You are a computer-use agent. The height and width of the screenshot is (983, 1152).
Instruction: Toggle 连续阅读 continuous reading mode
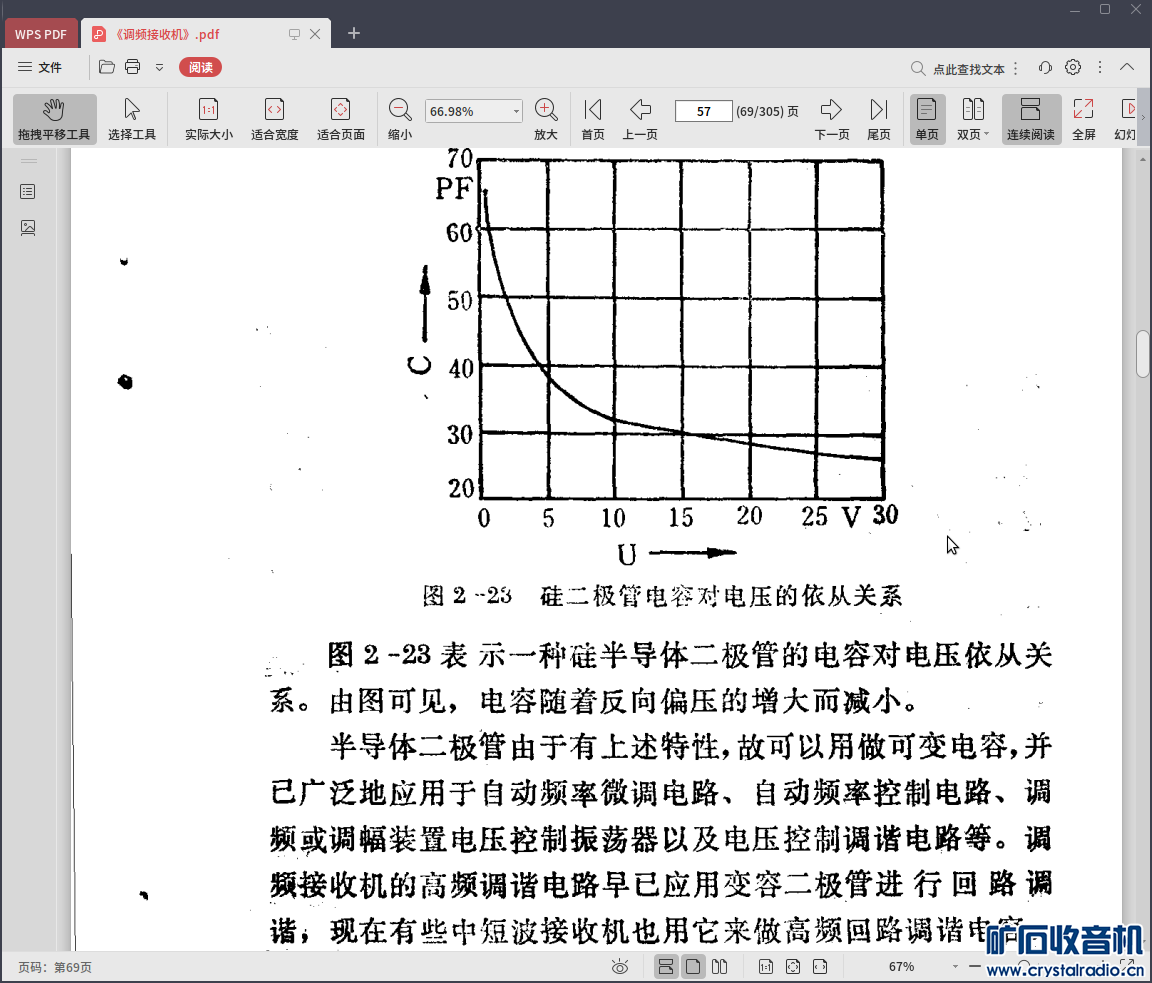tap(1031, 119)
